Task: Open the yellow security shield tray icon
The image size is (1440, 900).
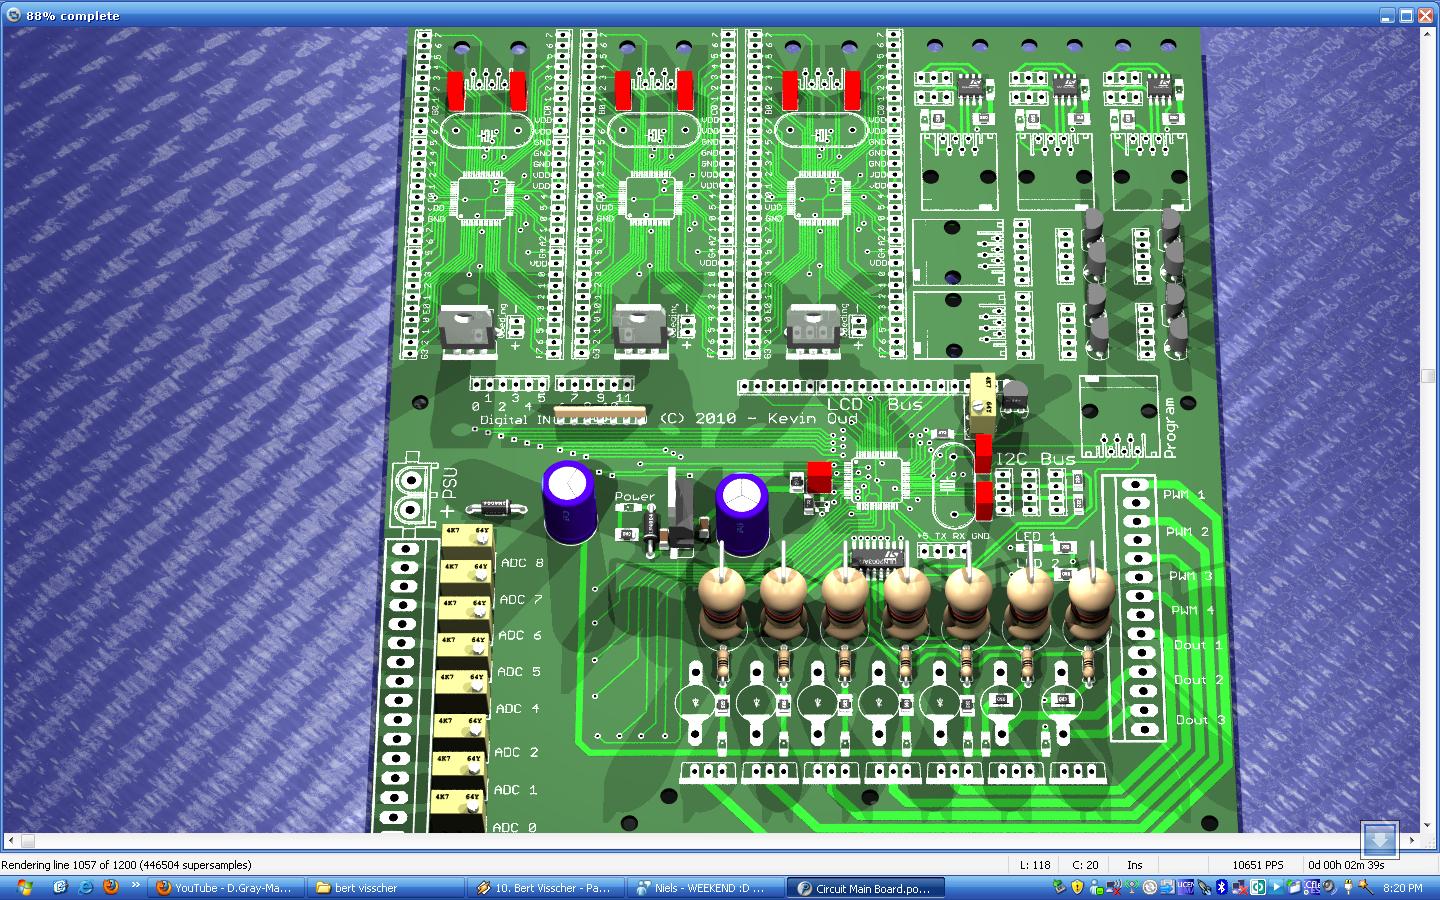Action: coord(1077,887)
